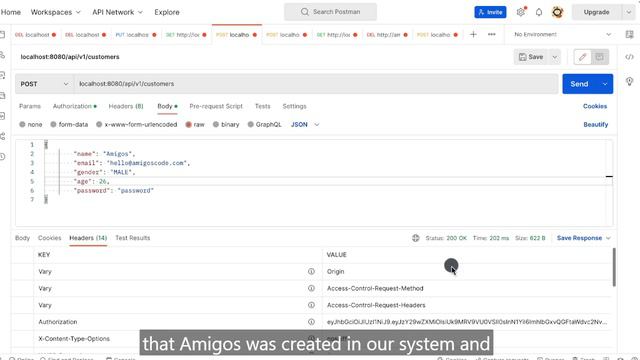Open the DEL http://am request tab
Image resolution: width=640 pixels, height=360 pixels.
[387, 35]
